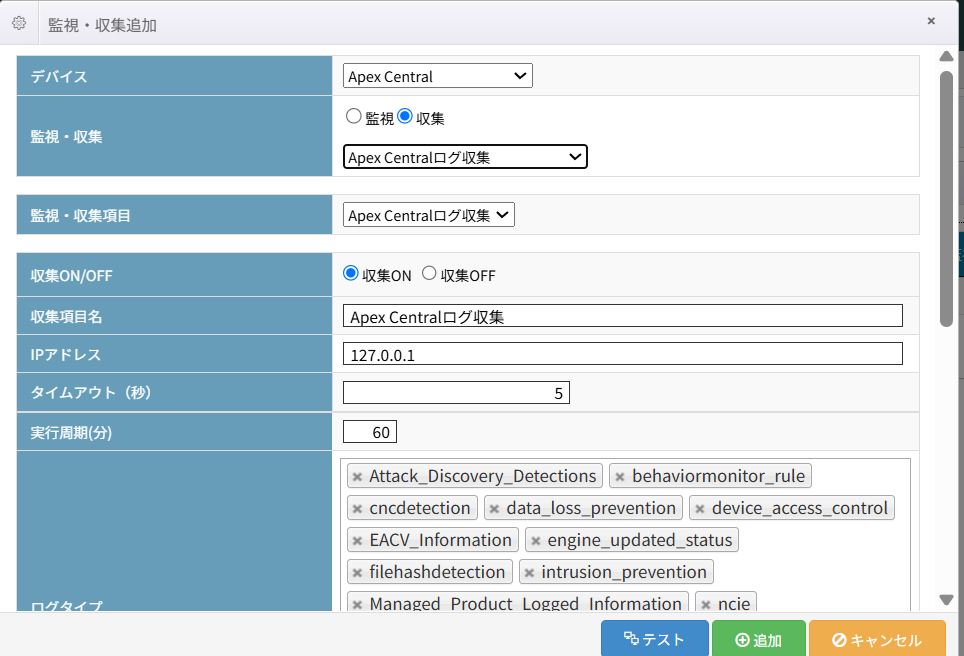Click the Attack_Discovery_Detections tag text

[x=483, y=476]
